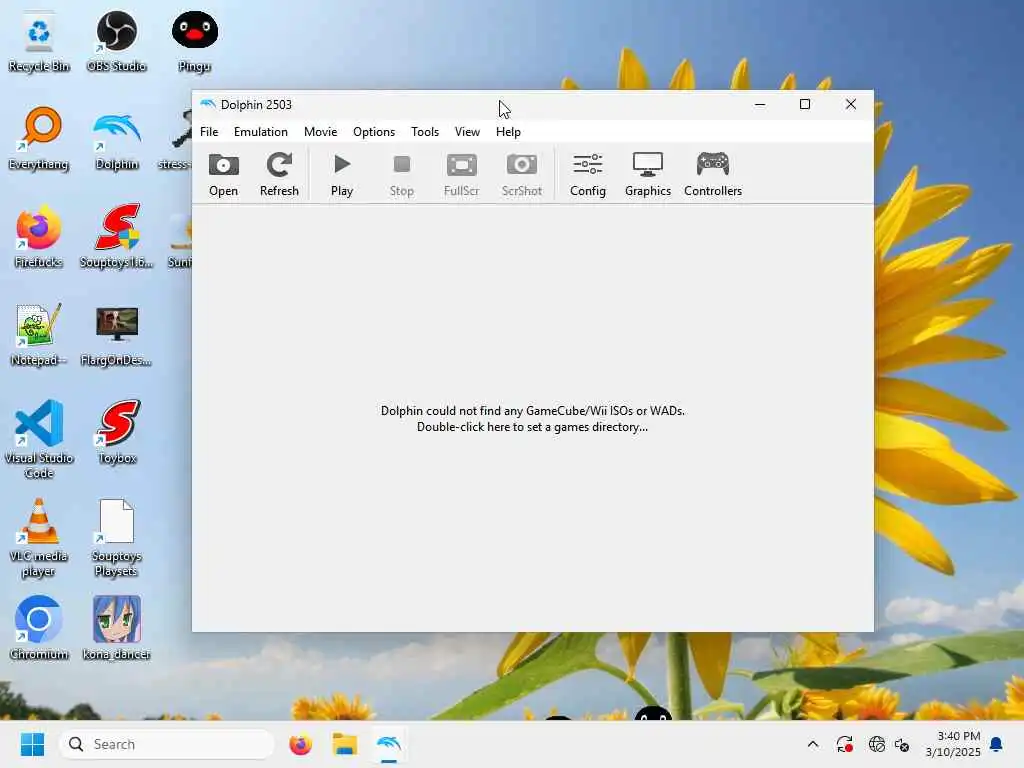The image size is (1024, 768).
Task: Select the Toybox desktop icon
Action: pos(117,432)
